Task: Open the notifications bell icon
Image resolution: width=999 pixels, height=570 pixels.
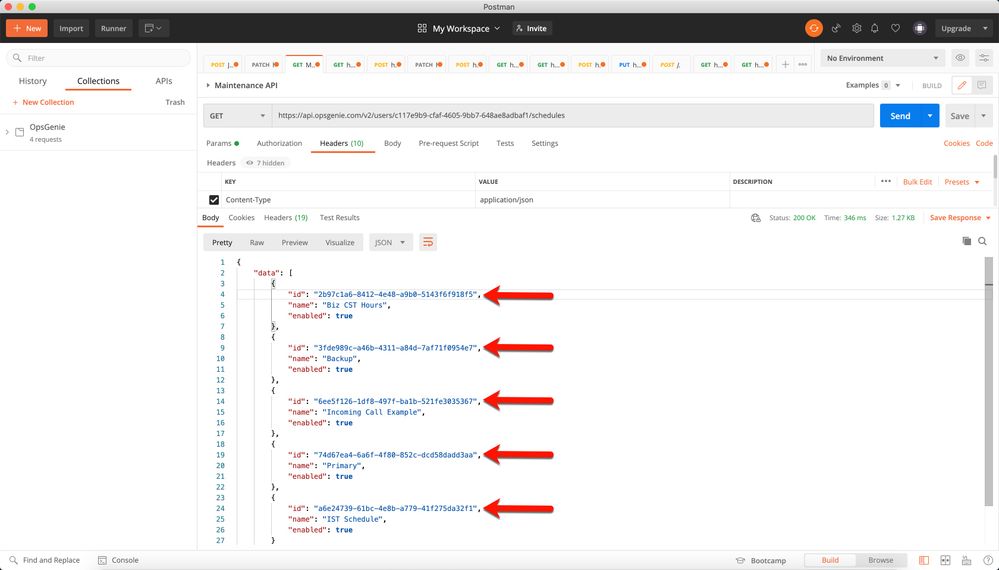Action: [x=875, y=28]
